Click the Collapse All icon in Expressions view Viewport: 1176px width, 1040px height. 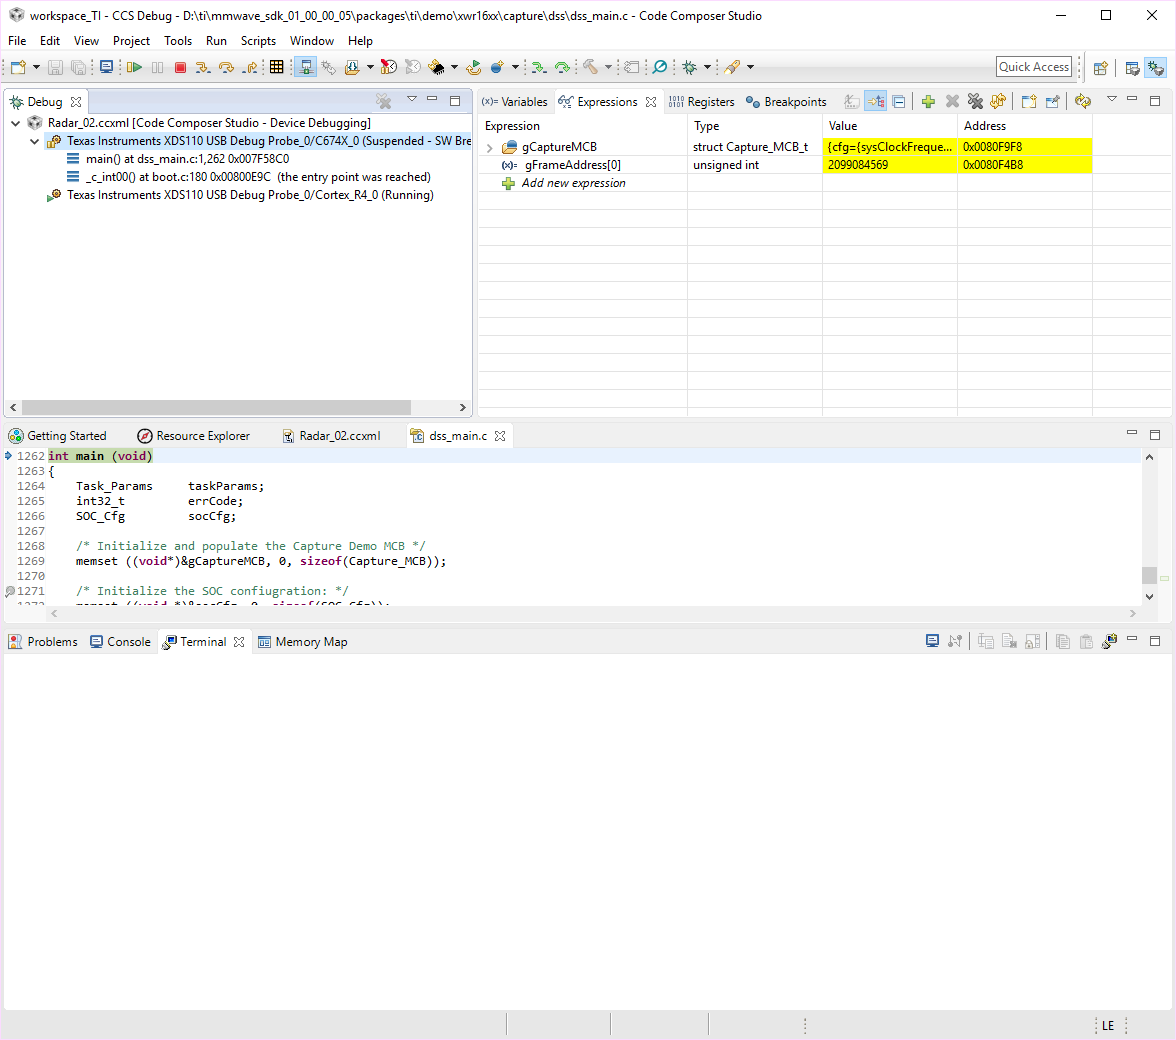[x=898, y=101]
